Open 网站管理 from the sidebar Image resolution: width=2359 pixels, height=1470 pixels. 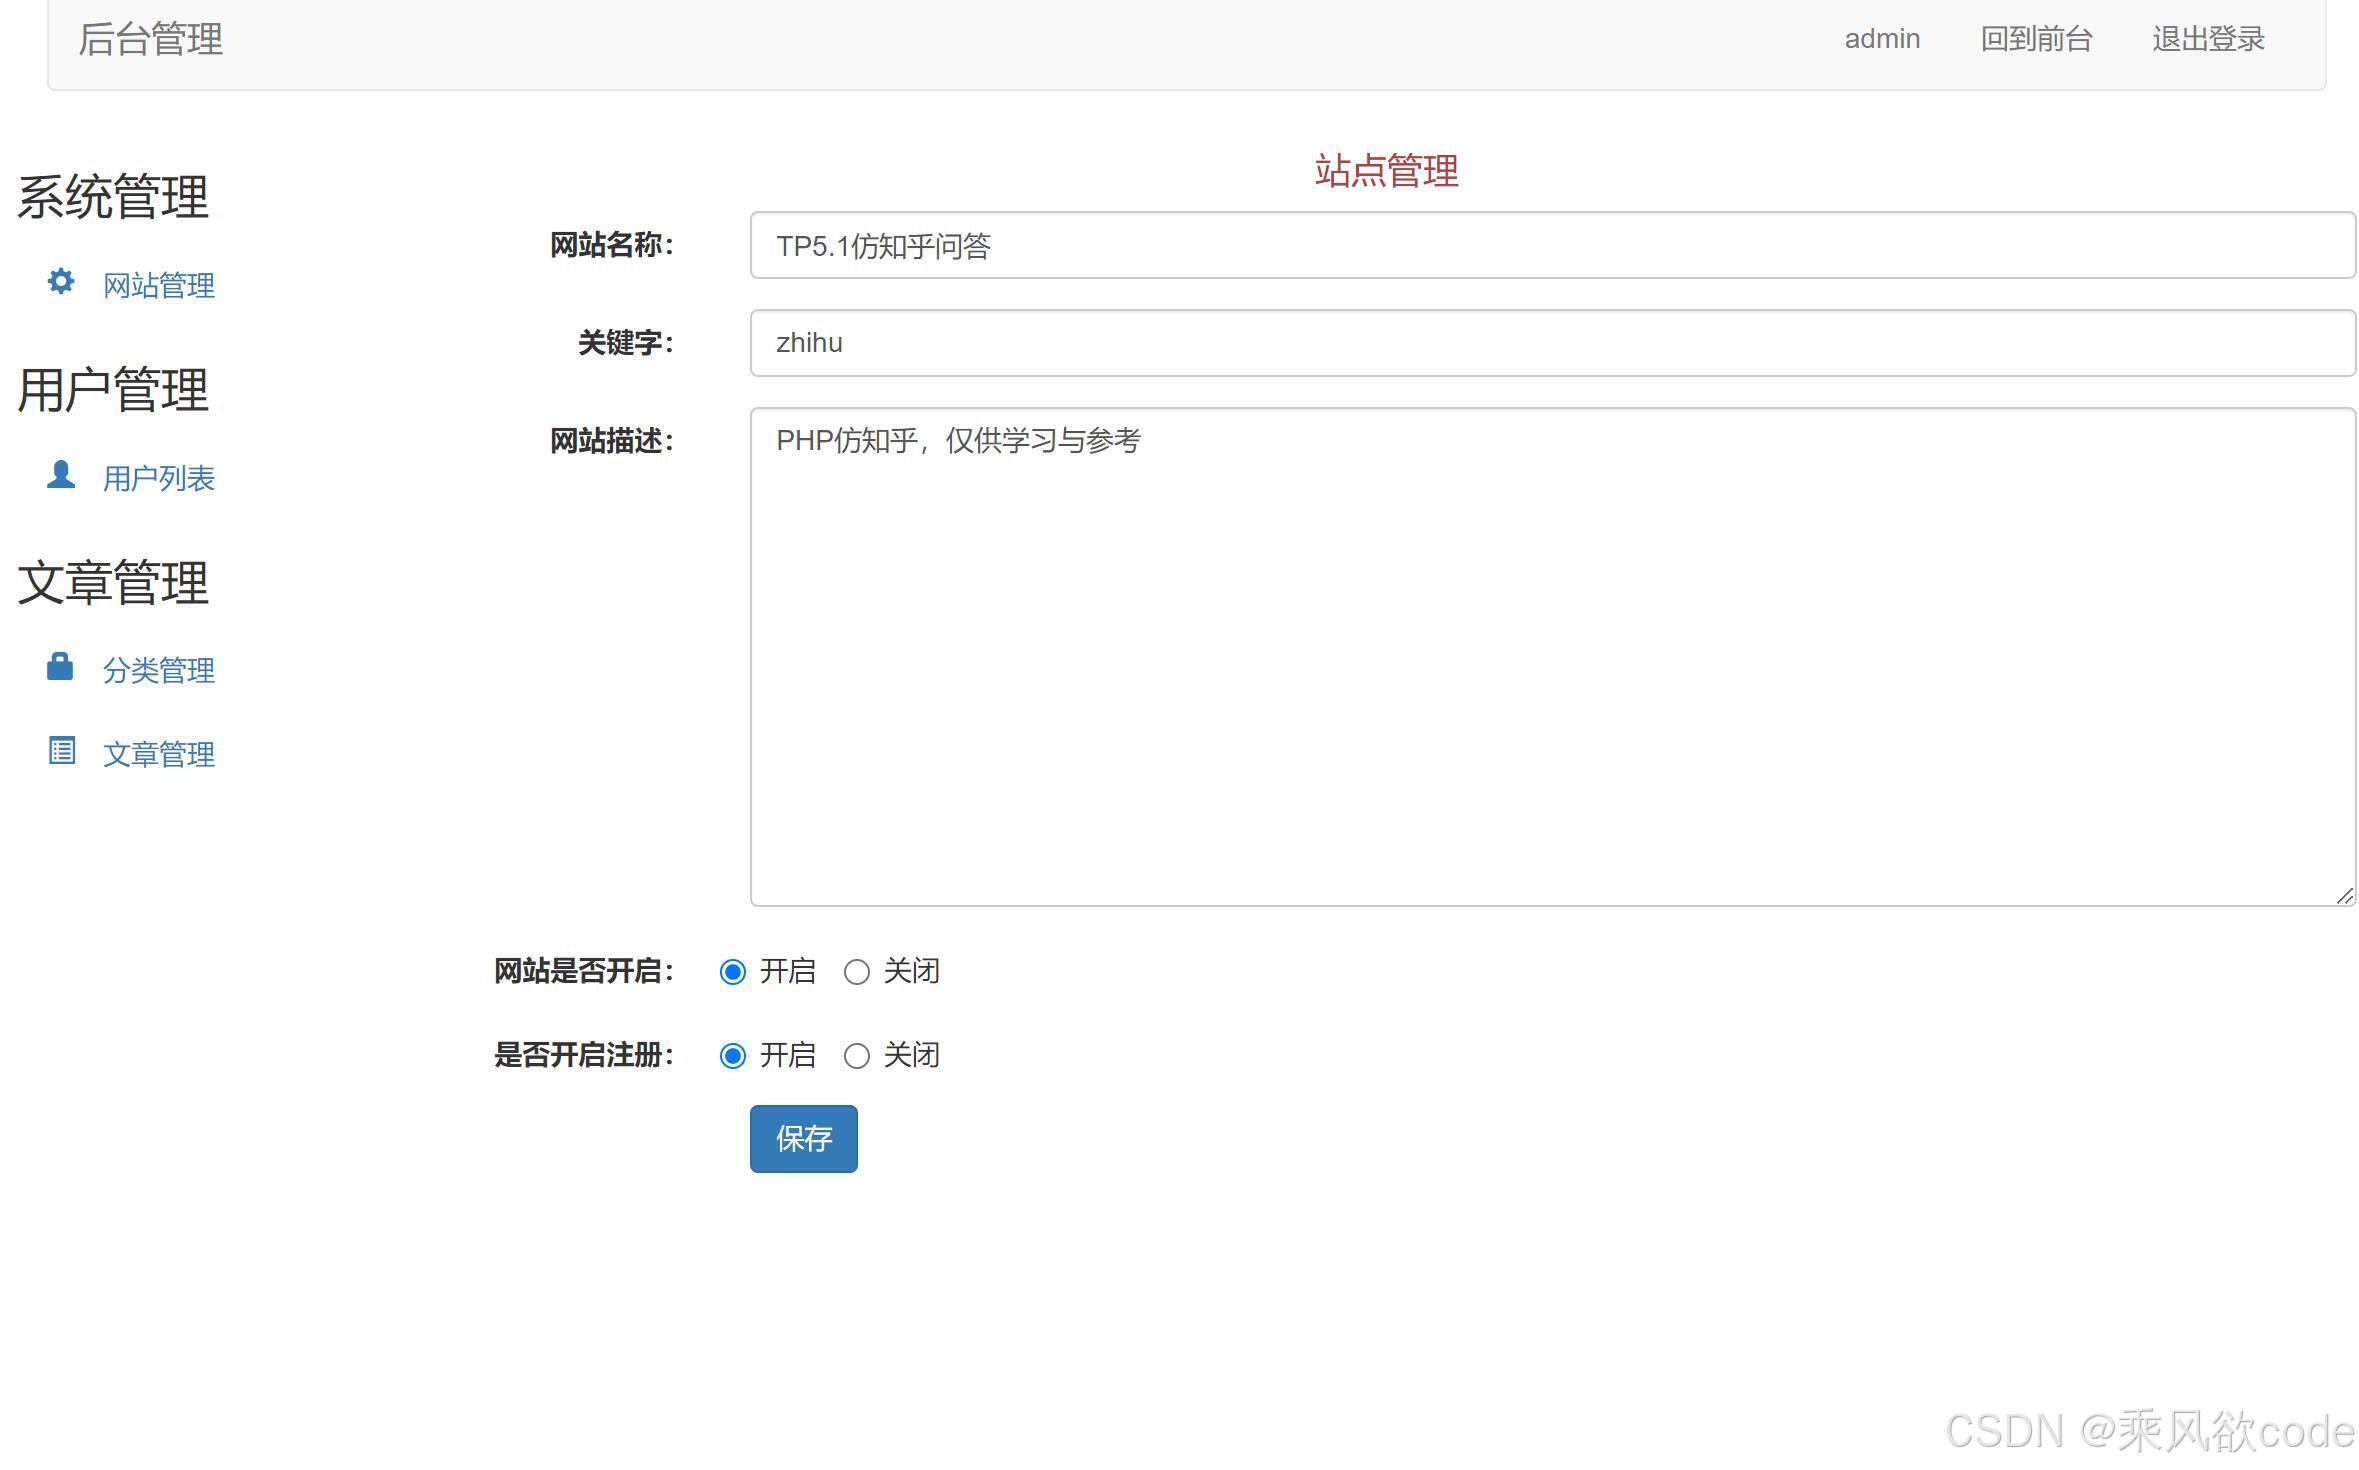pyautogui.click(x=158, y=285)
